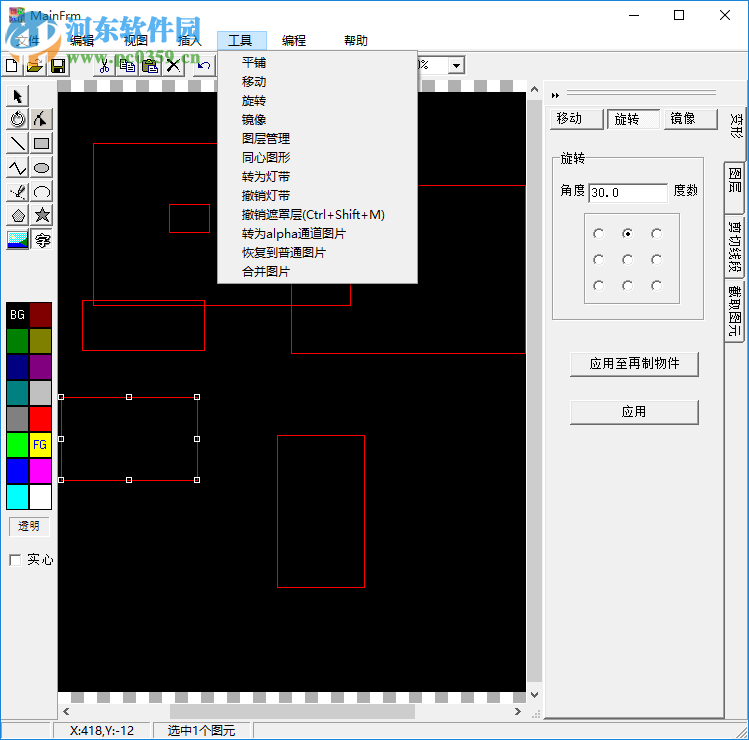Viewport: 749px width, 740px height.
Task: Pick the magenta color swatch
Action: 41,471
